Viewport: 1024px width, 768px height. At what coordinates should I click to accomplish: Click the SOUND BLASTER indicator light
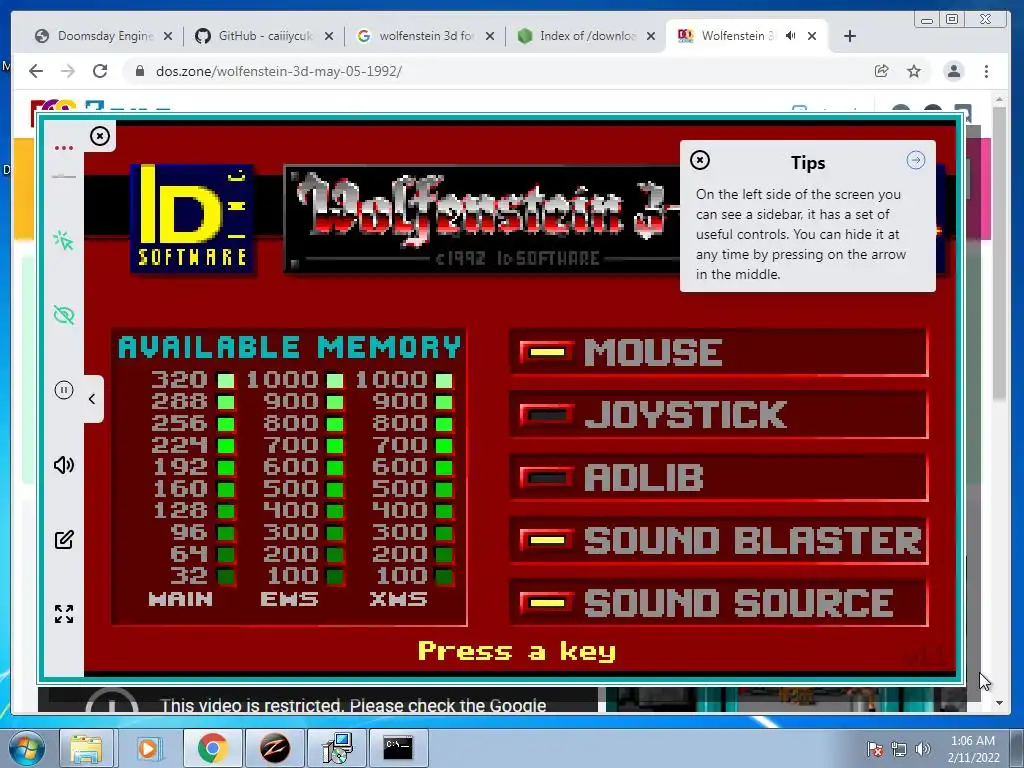pyautogui.click(x=547, y=540)
